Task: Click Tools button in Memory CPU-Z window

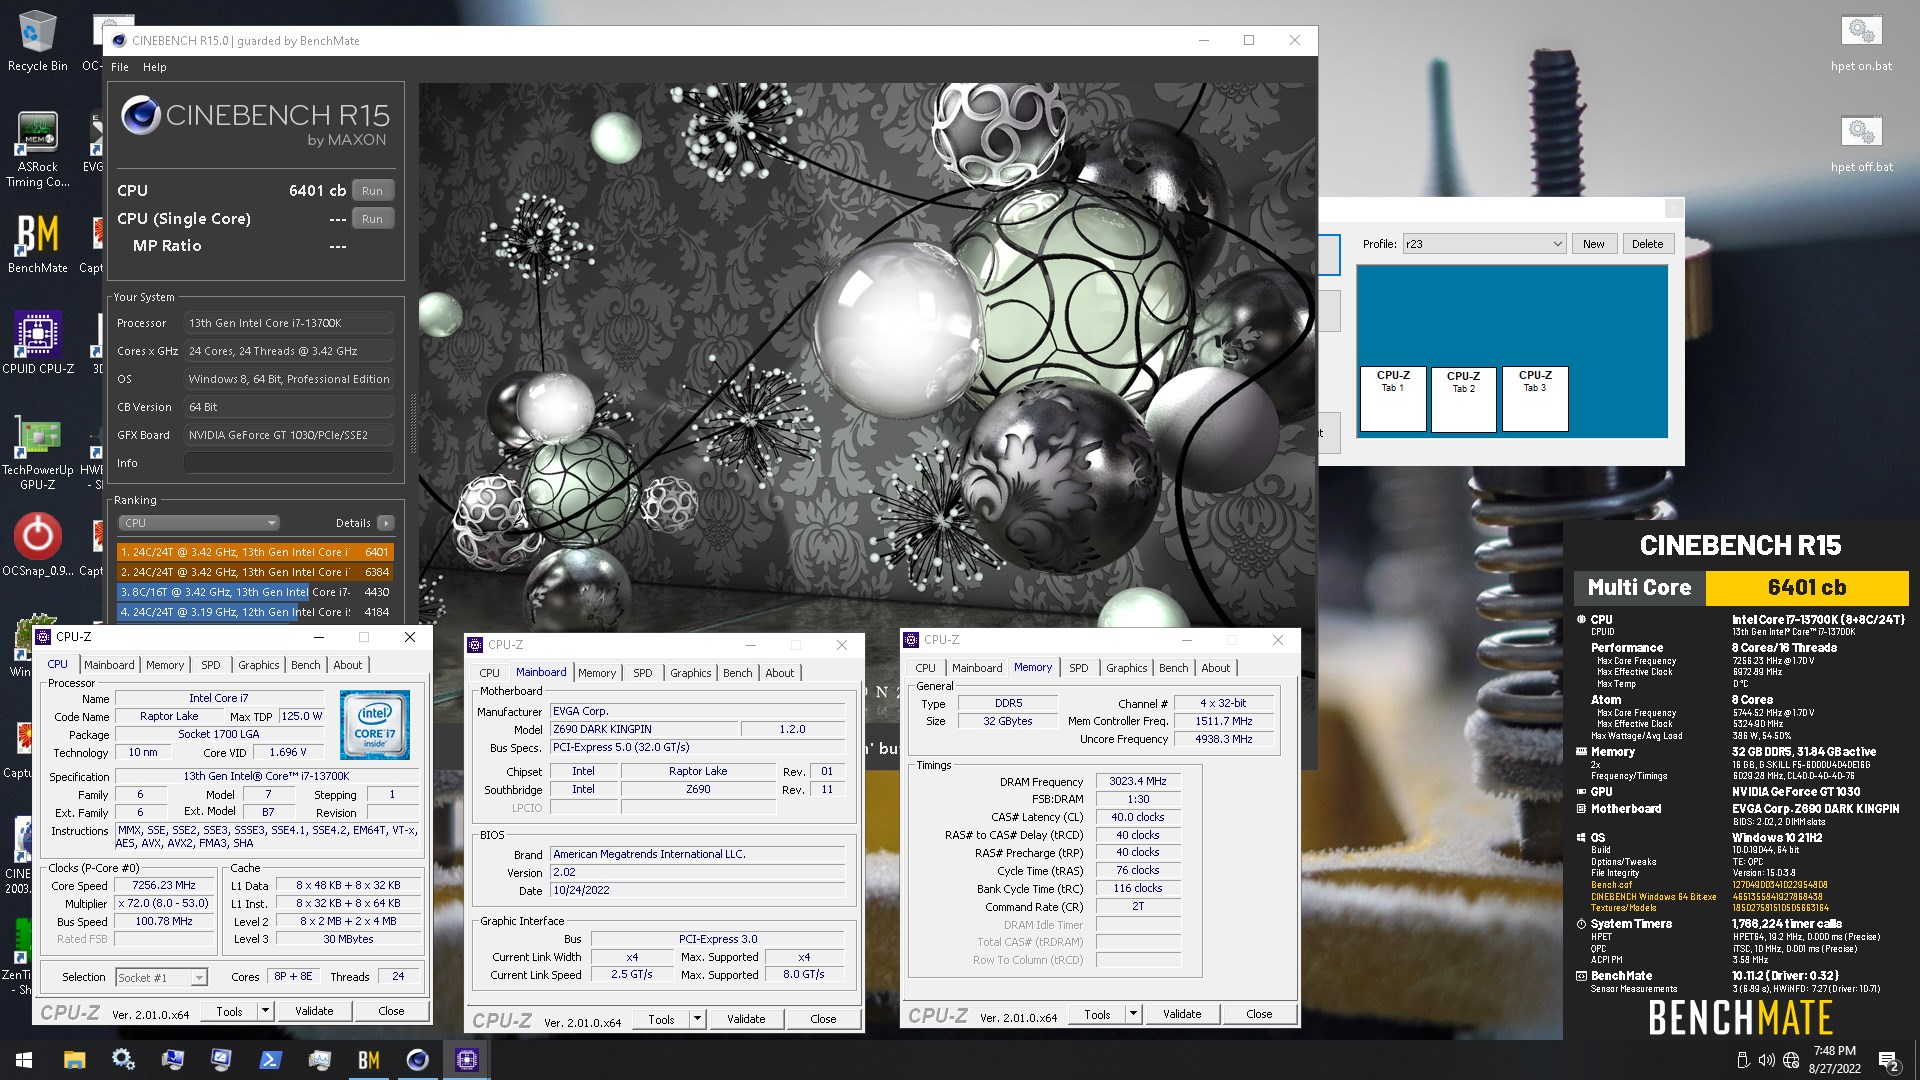Action: (x=1097, y=1014)
